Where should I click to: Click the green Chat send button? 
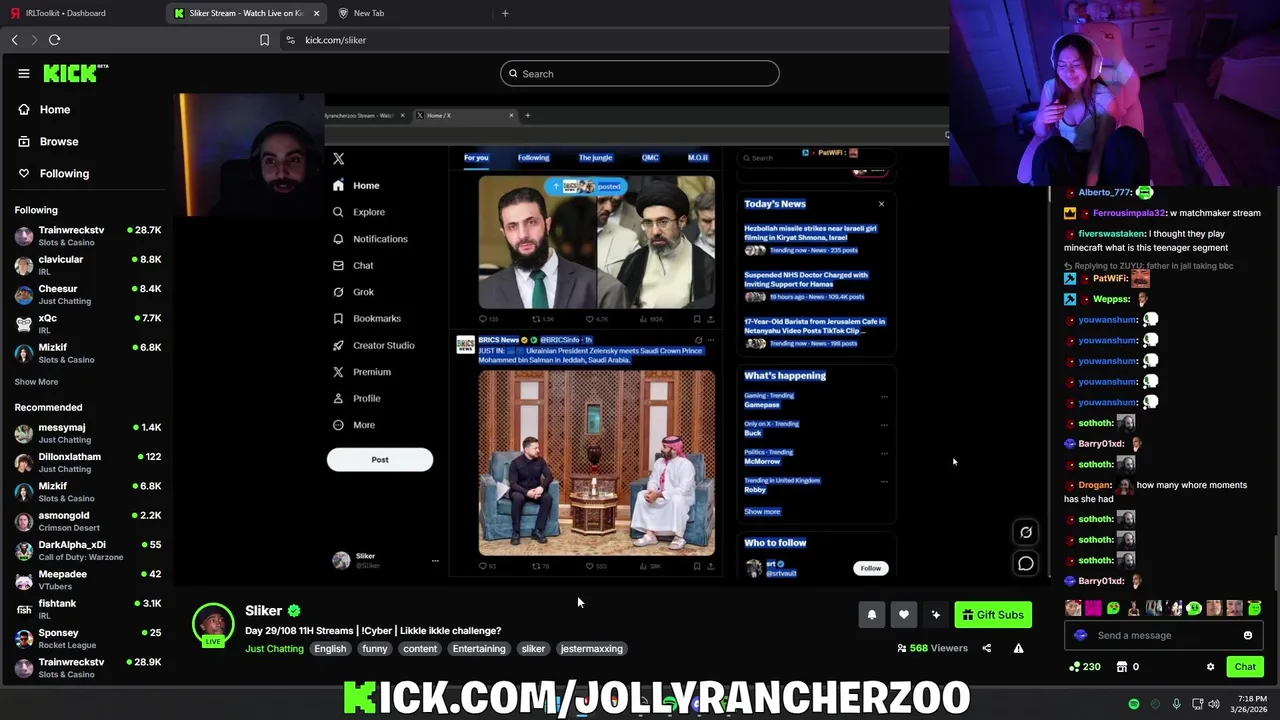click(x=1245, y=667)
